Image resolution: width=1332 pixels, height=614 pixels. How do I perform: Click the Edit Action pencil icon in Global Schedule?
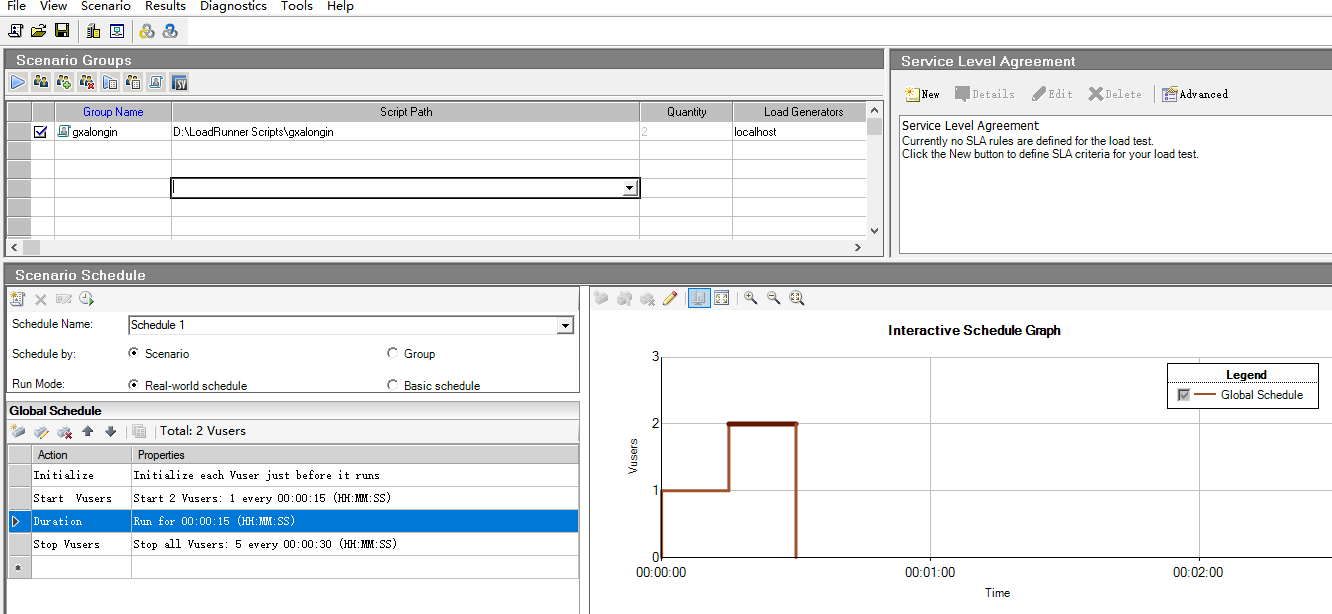pos(41,432)
